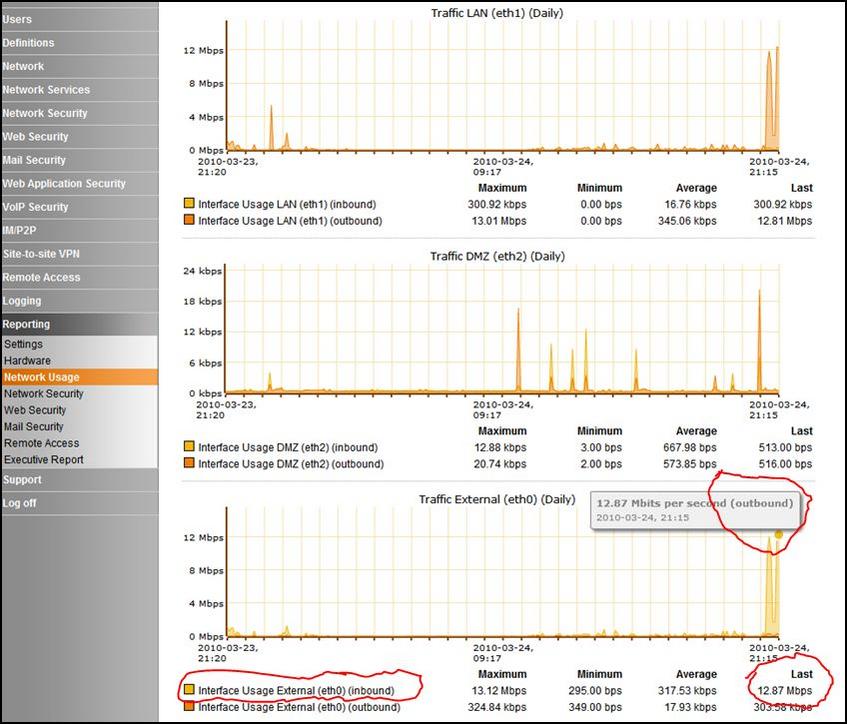Click the Log off link

[19, 503]
